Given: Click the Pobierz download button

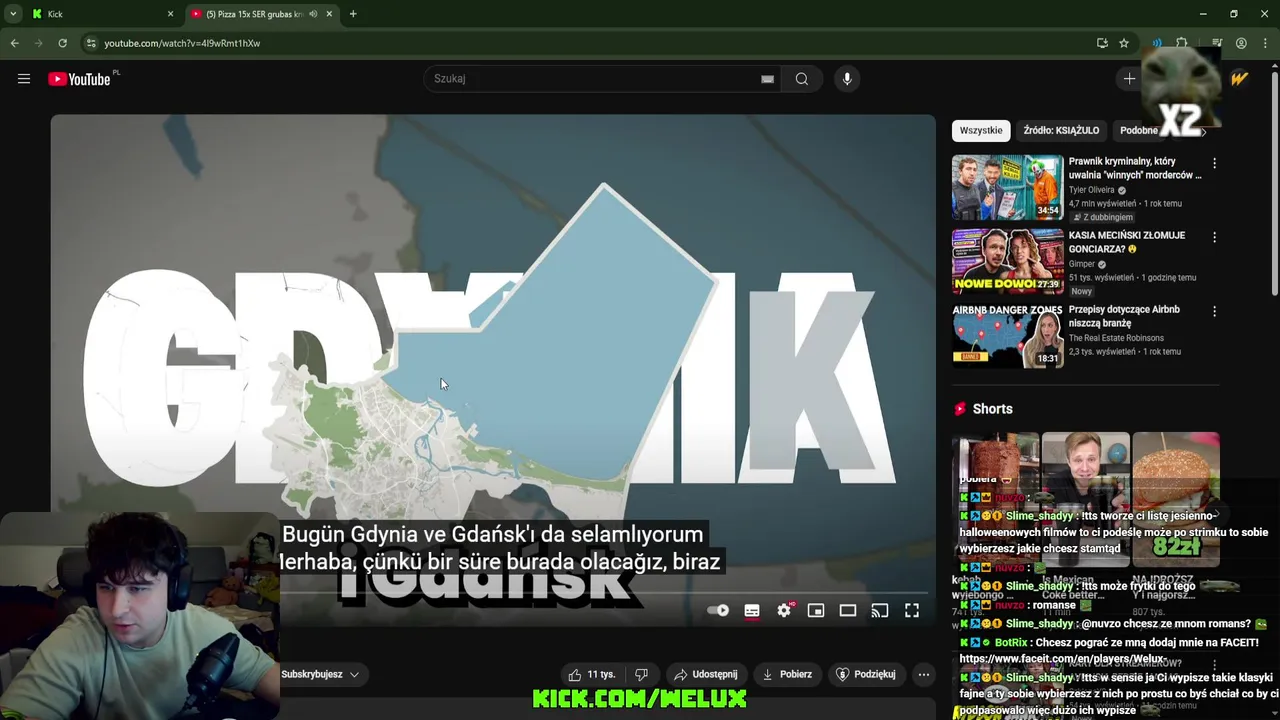Looking at the screenshot, I should [786, 674].
